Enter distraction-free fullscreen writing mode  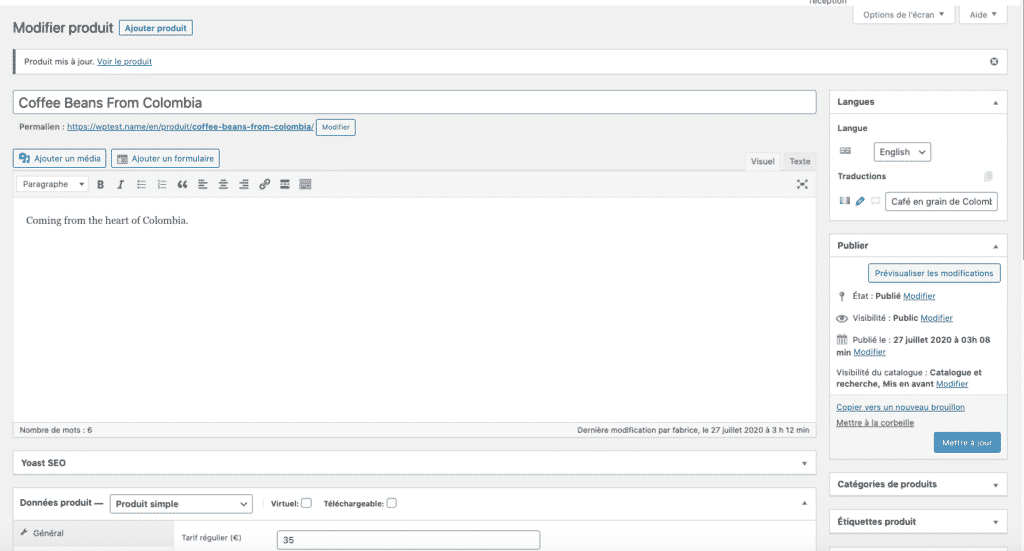click(x=802, y=185)
